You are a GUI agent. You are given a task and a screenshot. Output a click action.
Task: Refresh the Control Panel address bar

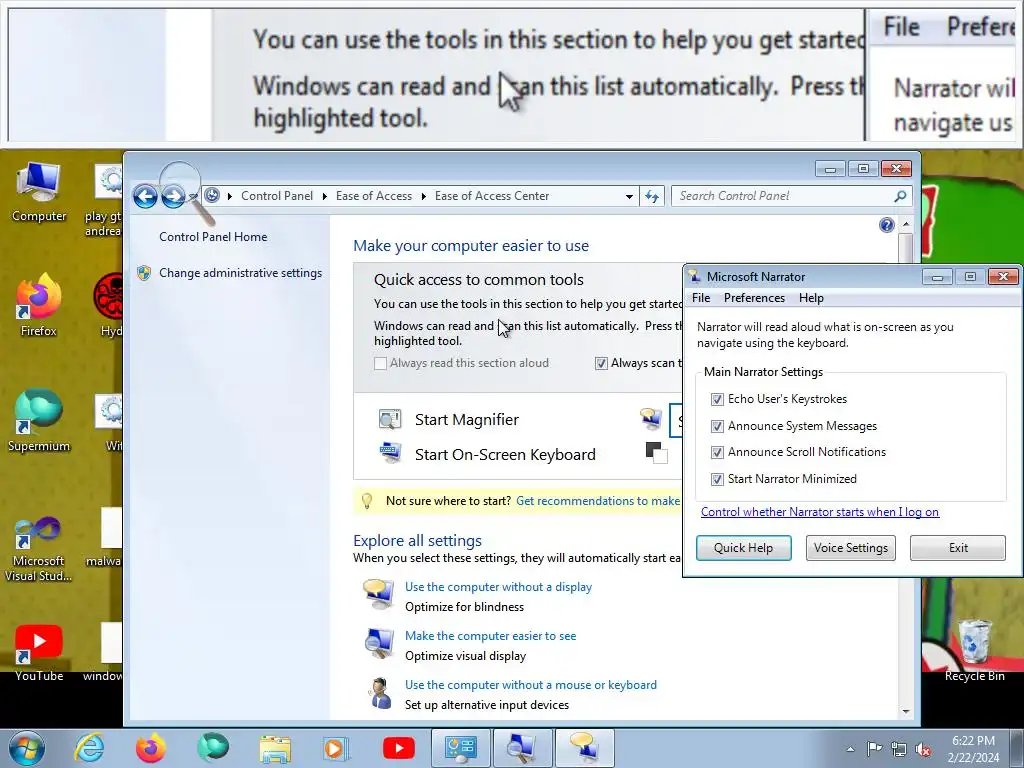click(x=652, y=196)
